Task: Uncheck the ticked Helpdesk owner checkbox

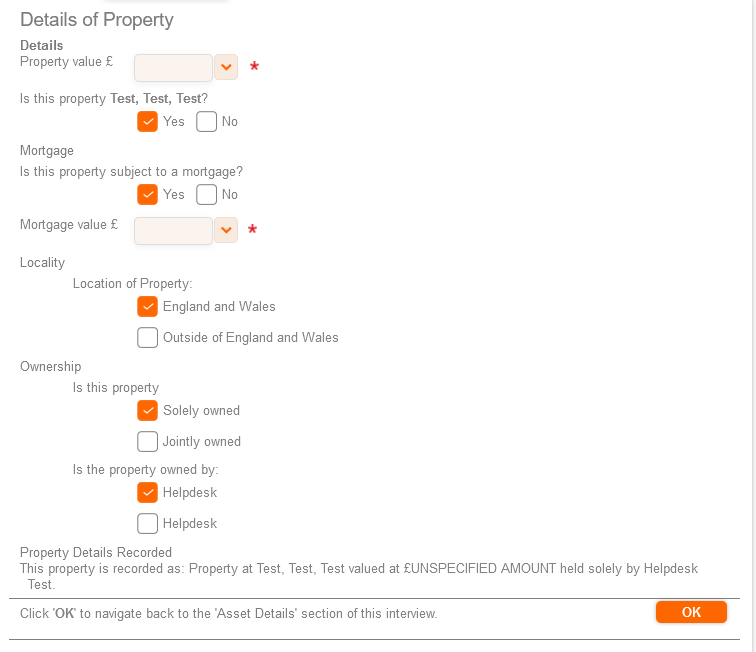Action: (148, 493)
